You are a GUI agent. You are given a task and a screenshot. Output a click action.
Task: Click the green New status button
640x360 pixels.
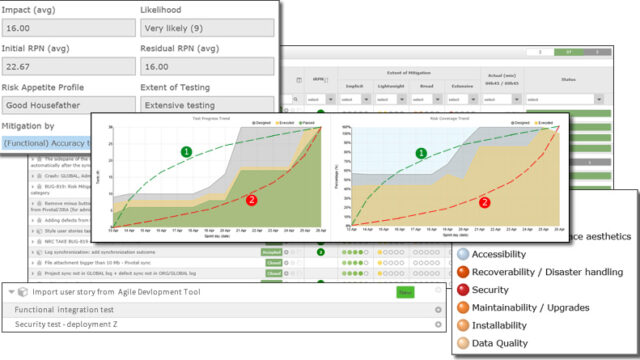[405, 292]
